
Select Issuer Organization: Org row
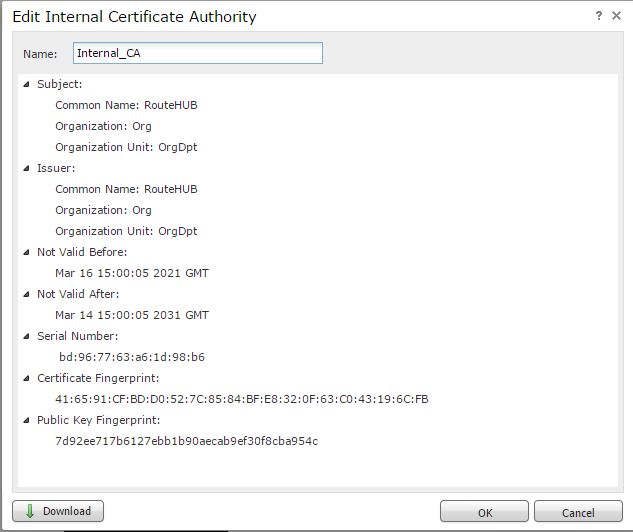[x=103, y=210]
